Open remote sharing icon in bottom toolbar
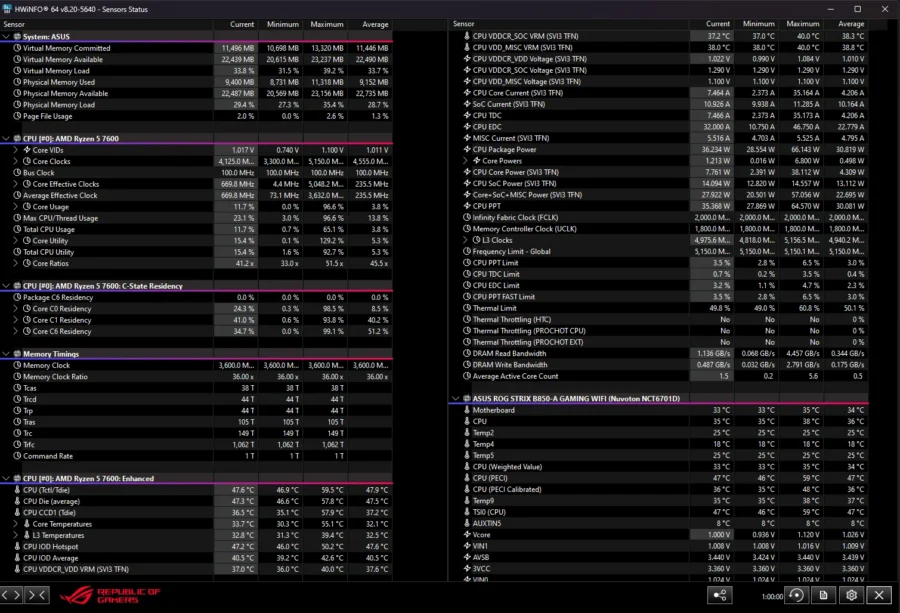900x613 pixels. click(x=720, y=595)
